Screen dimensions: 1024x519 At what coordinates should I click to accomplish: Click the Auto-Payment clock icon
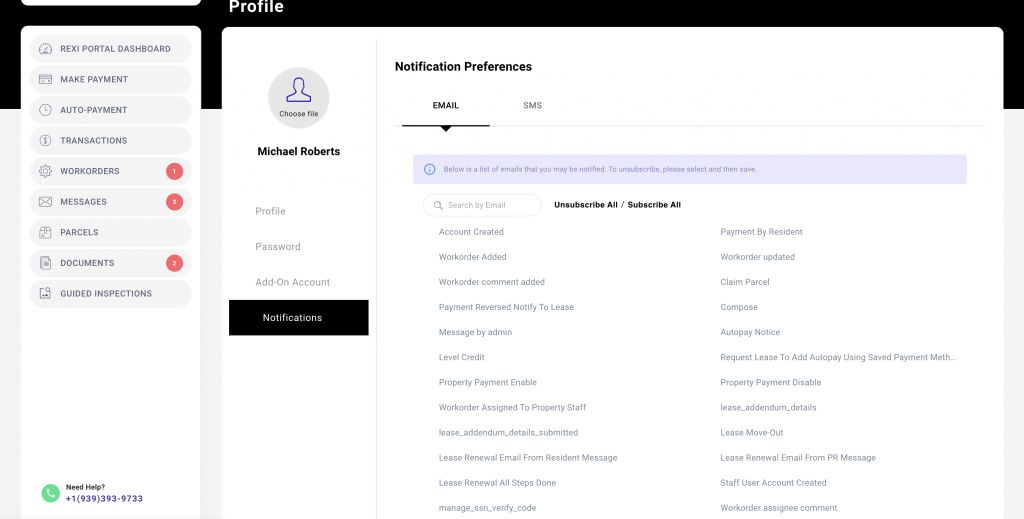(45, 110)
